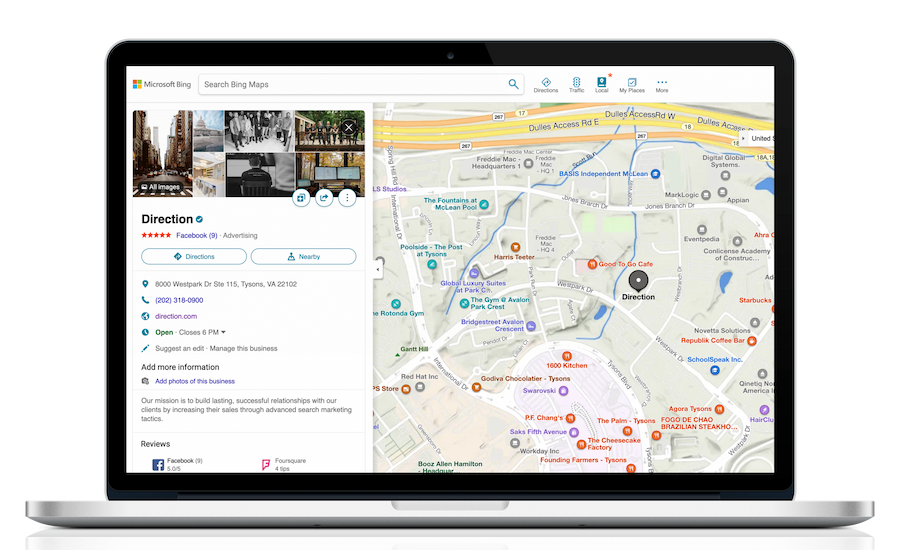Call phone number (202) 318-0900

(179, 300)
